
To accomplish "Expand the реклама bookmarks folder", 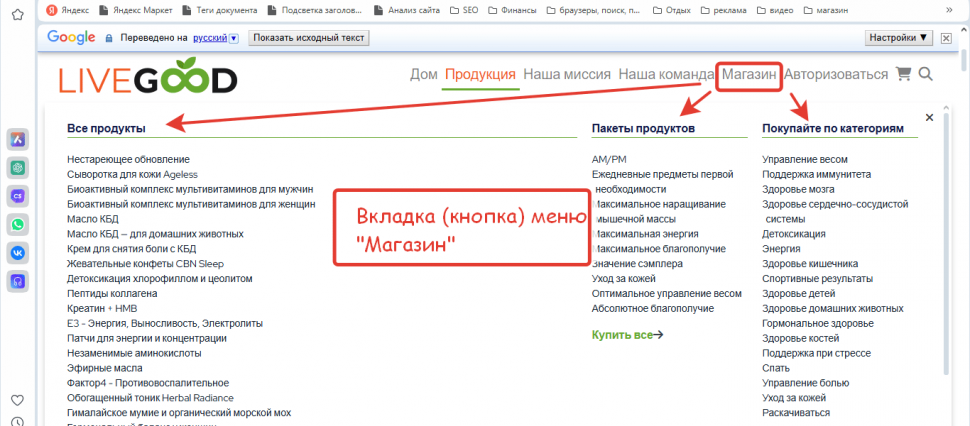I will (726, 10).
